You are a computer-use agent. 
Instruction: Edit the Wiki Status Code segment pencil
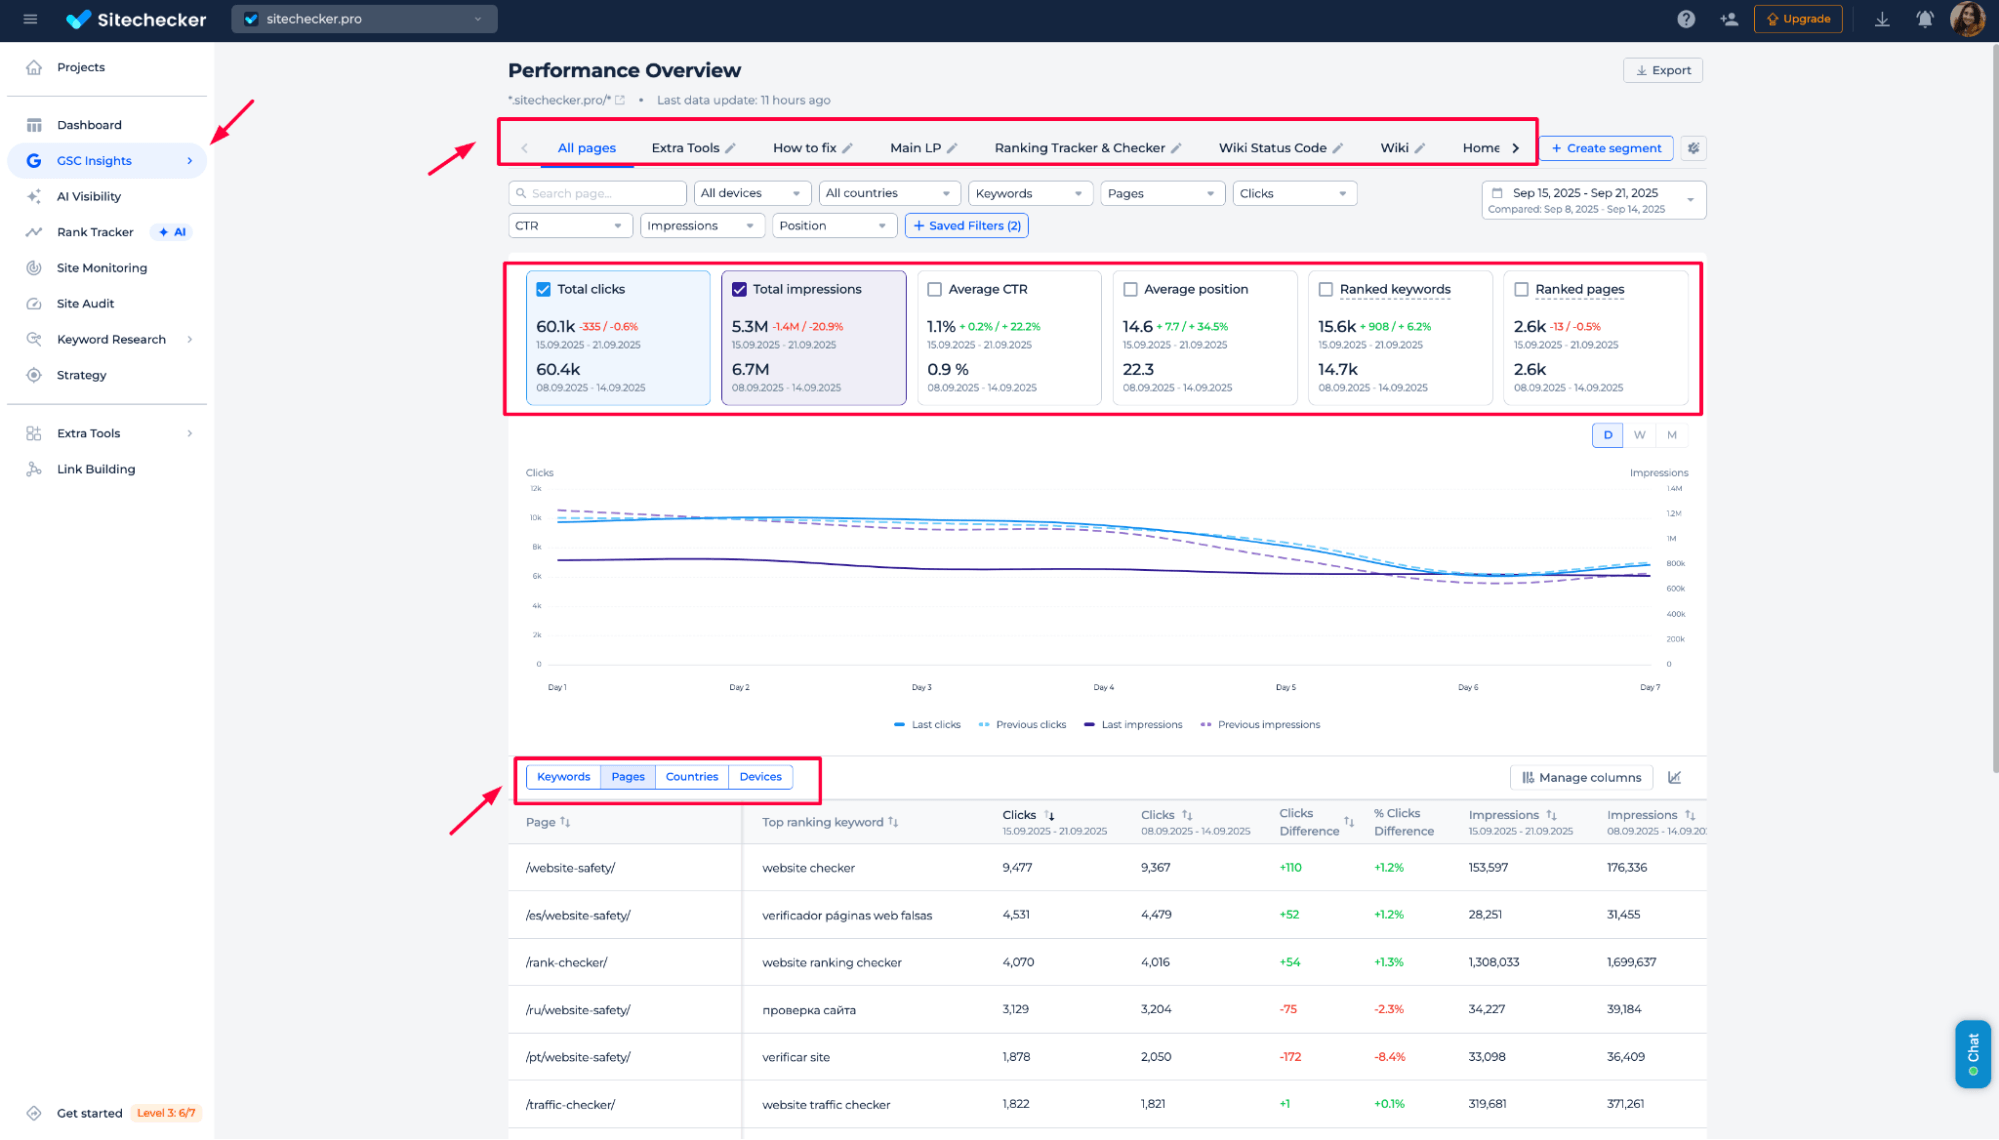(x=1338, y=148)
